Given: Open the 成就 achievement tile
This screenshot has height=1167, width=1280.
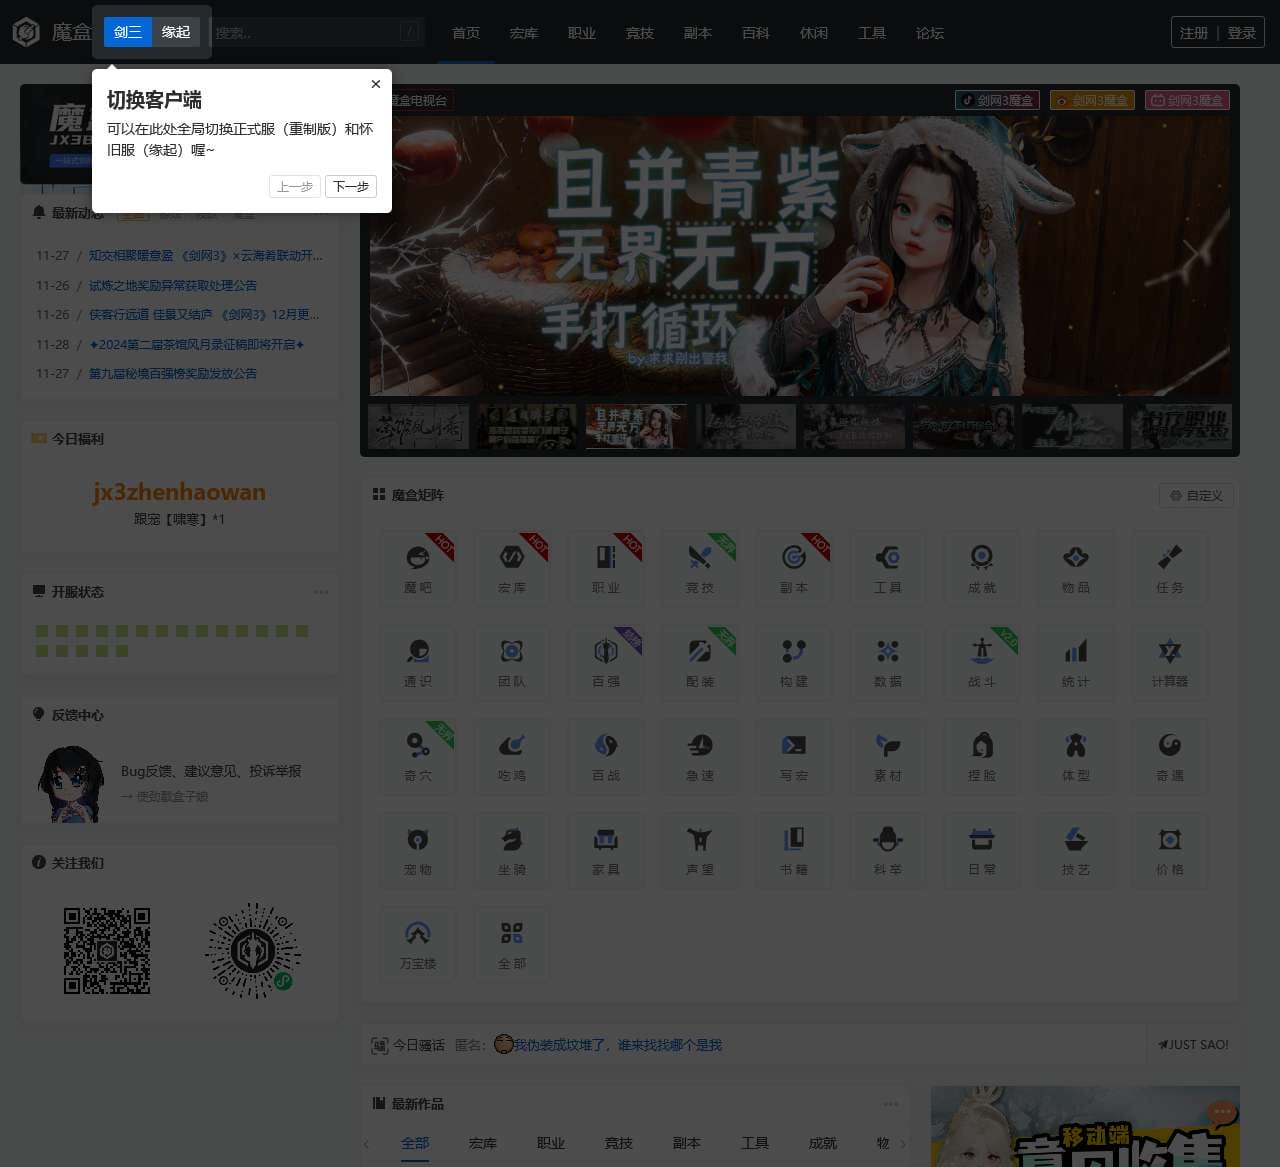Looking at the screenshot, I should [982, 567].
